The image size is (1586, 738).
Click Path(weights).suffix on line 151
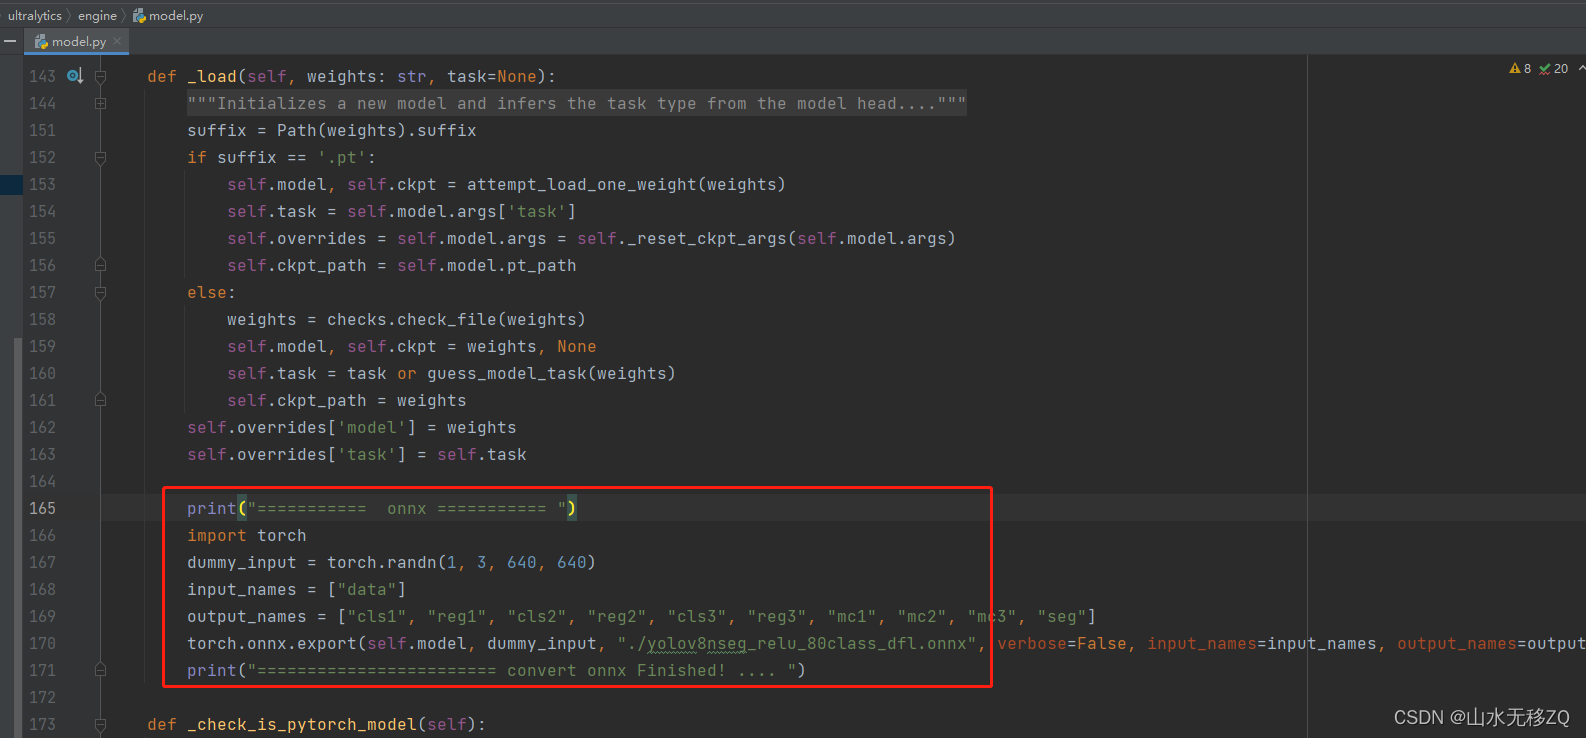pyautogui.click(x=377, y=131)
